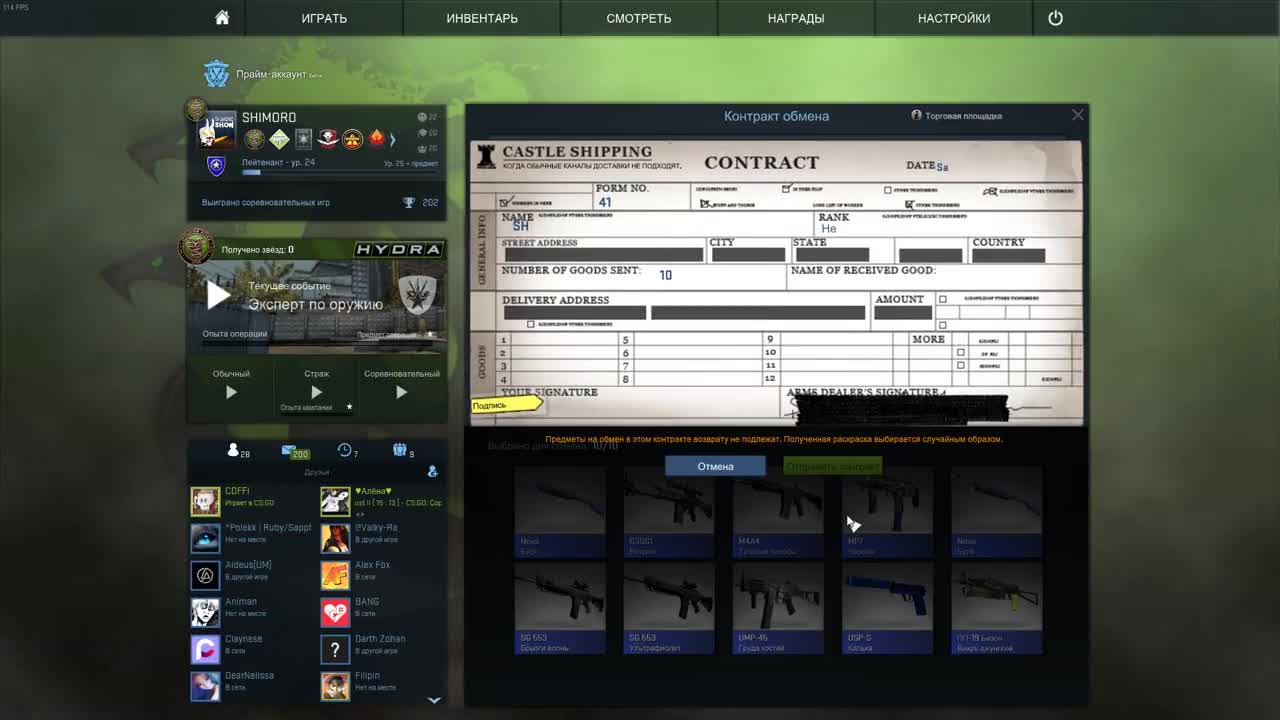Select the M4A4 weapon item

point(778,511)
